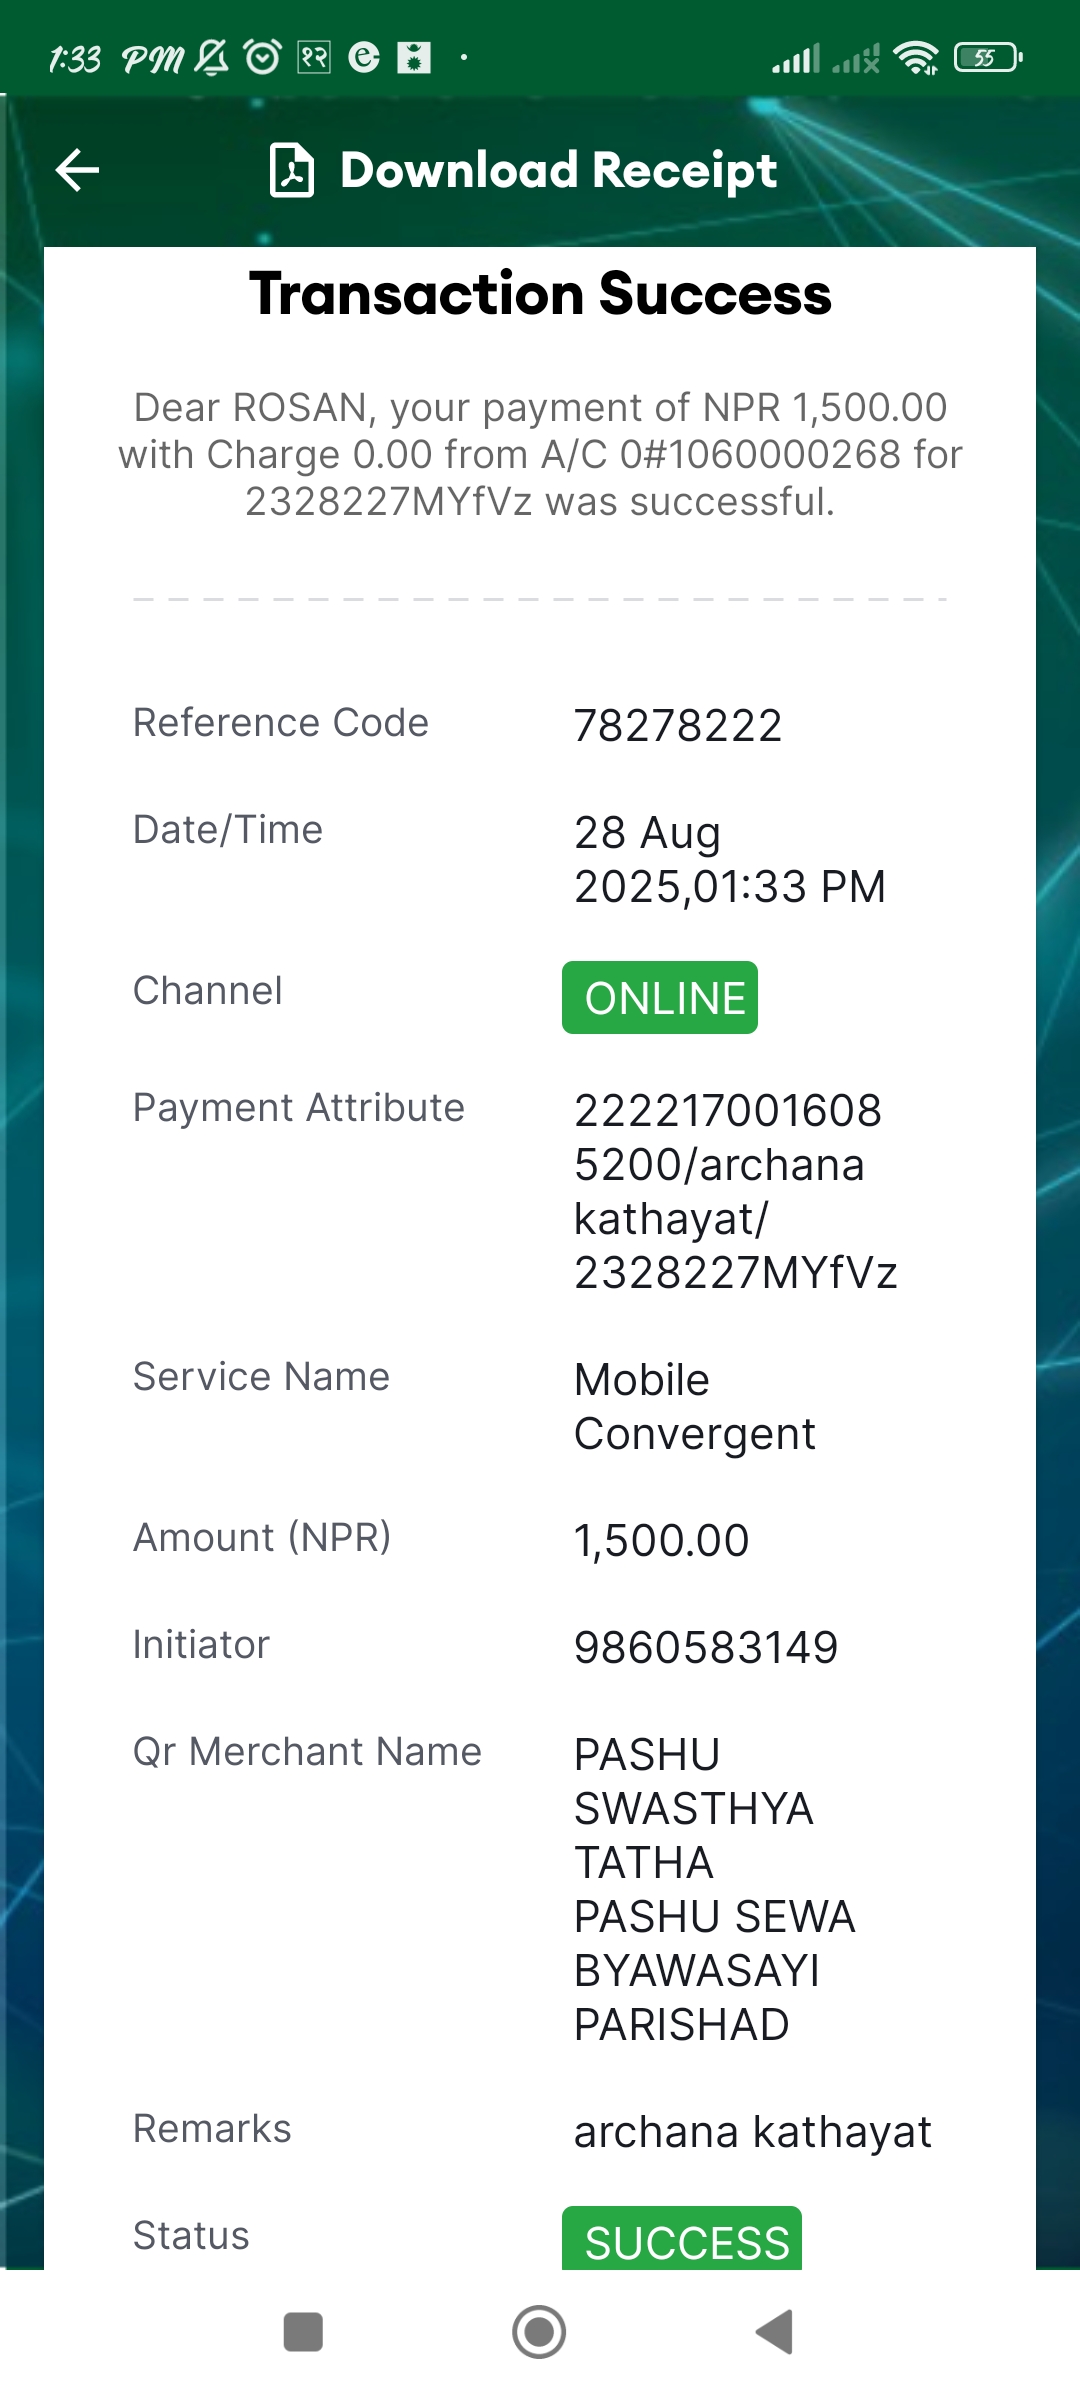Screen dimensions: 1080x2400
Task: Tap the Mobile Convergent service name
Action: point(695,1407)
